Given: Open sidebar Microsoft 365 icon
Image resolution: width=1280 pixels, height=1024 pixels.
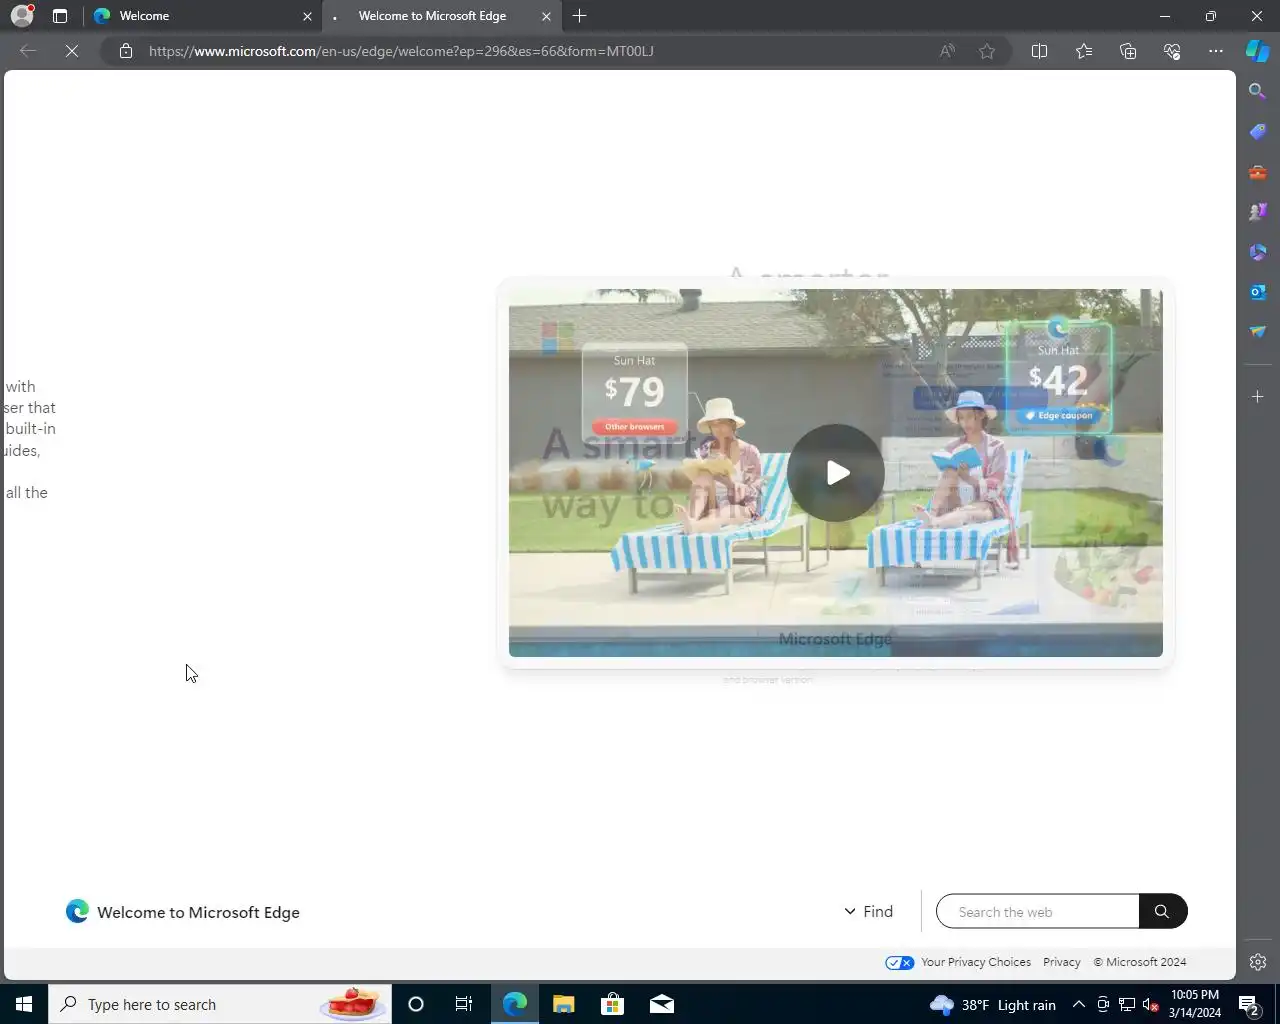Looking at the screenshot, I should click(x=1258, y=252).
